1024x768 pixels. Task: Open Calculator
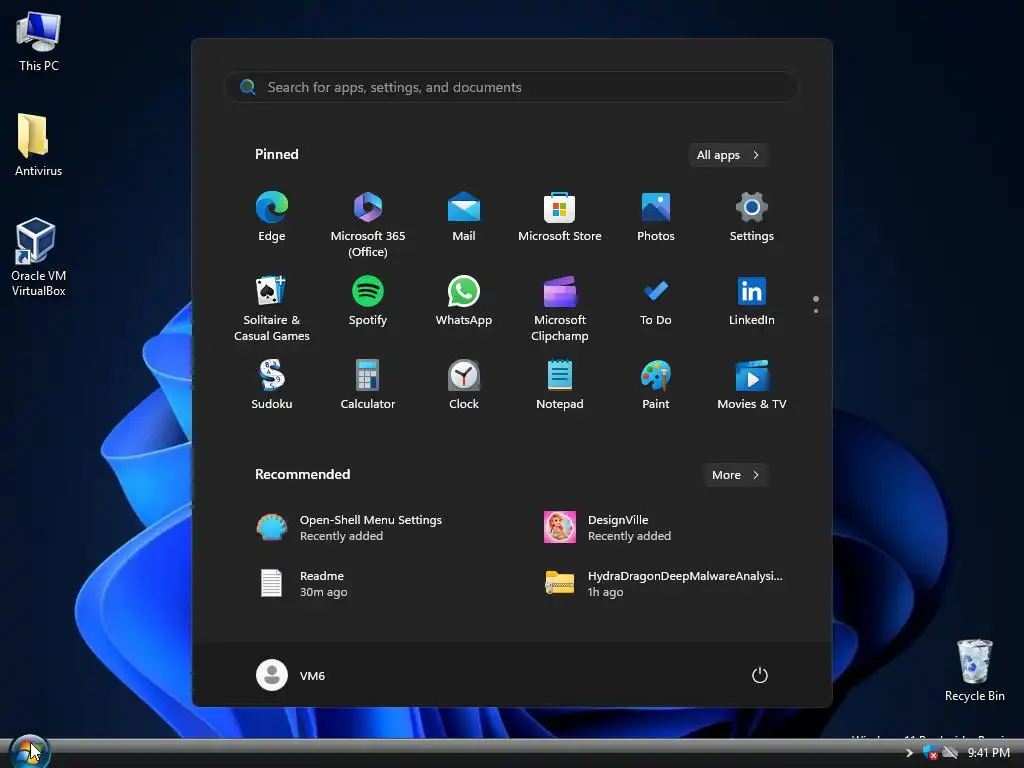(368, 385)
